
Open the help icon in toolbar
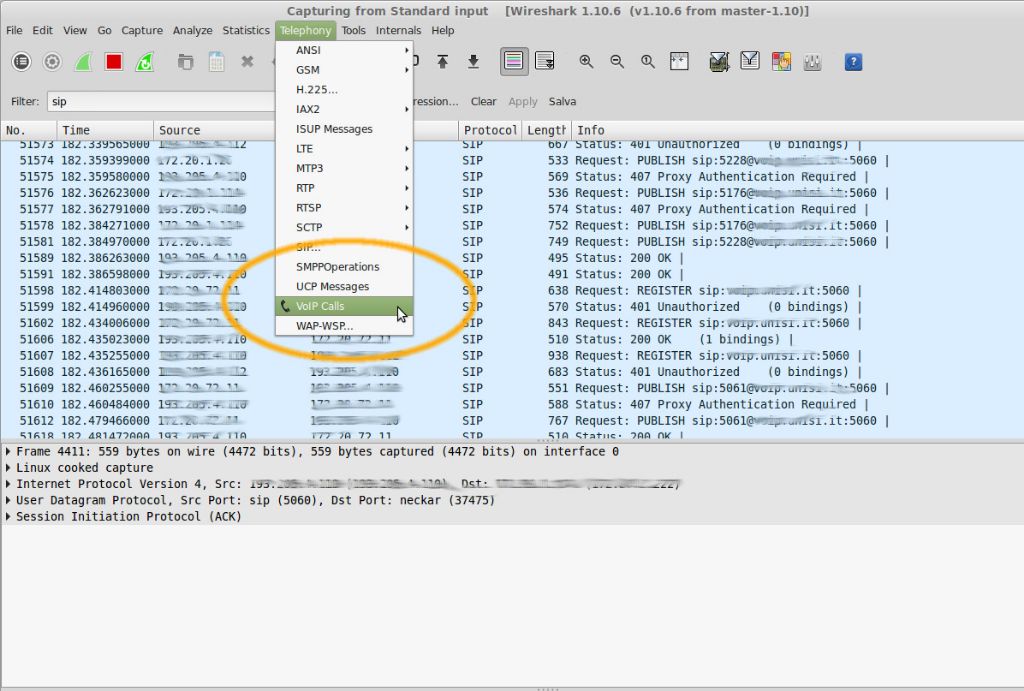coord(853,62)
